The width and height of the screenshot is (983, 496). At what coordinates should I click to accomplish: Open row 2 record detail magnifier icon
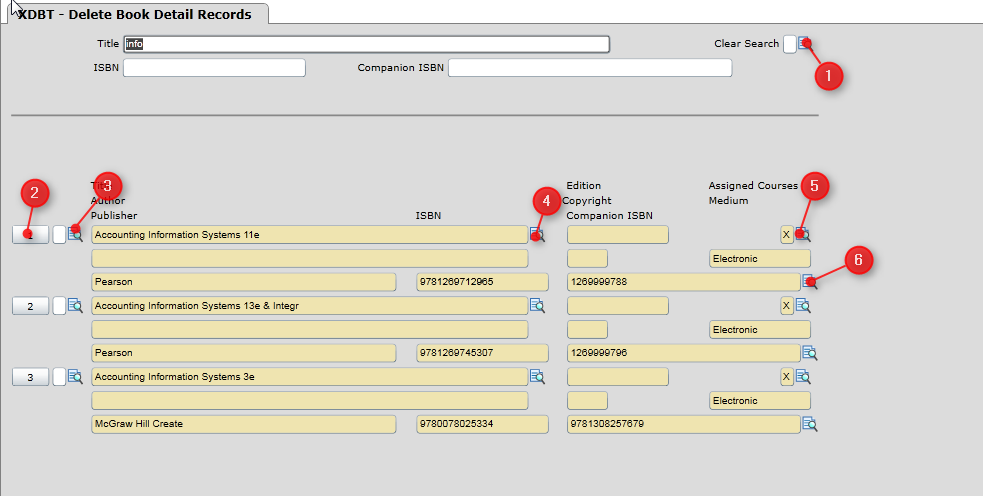(75, 306)
